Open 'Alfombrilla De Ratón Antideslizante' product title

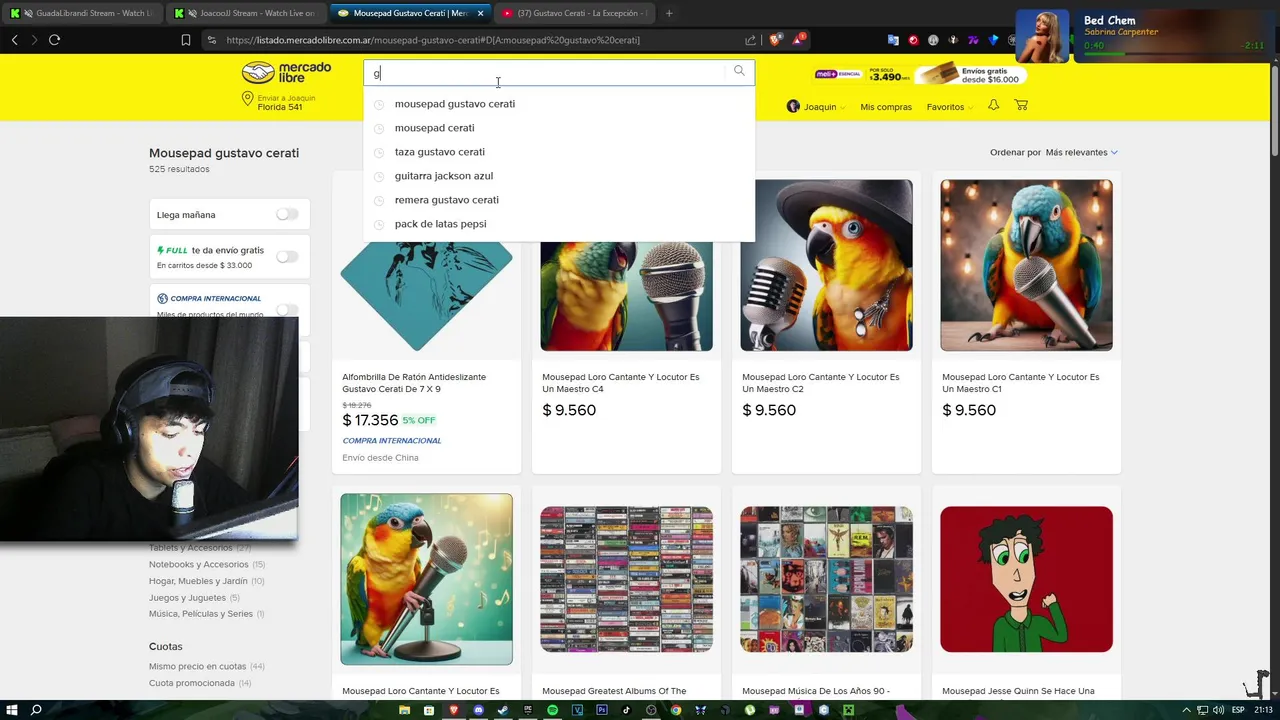pos(414,383)
